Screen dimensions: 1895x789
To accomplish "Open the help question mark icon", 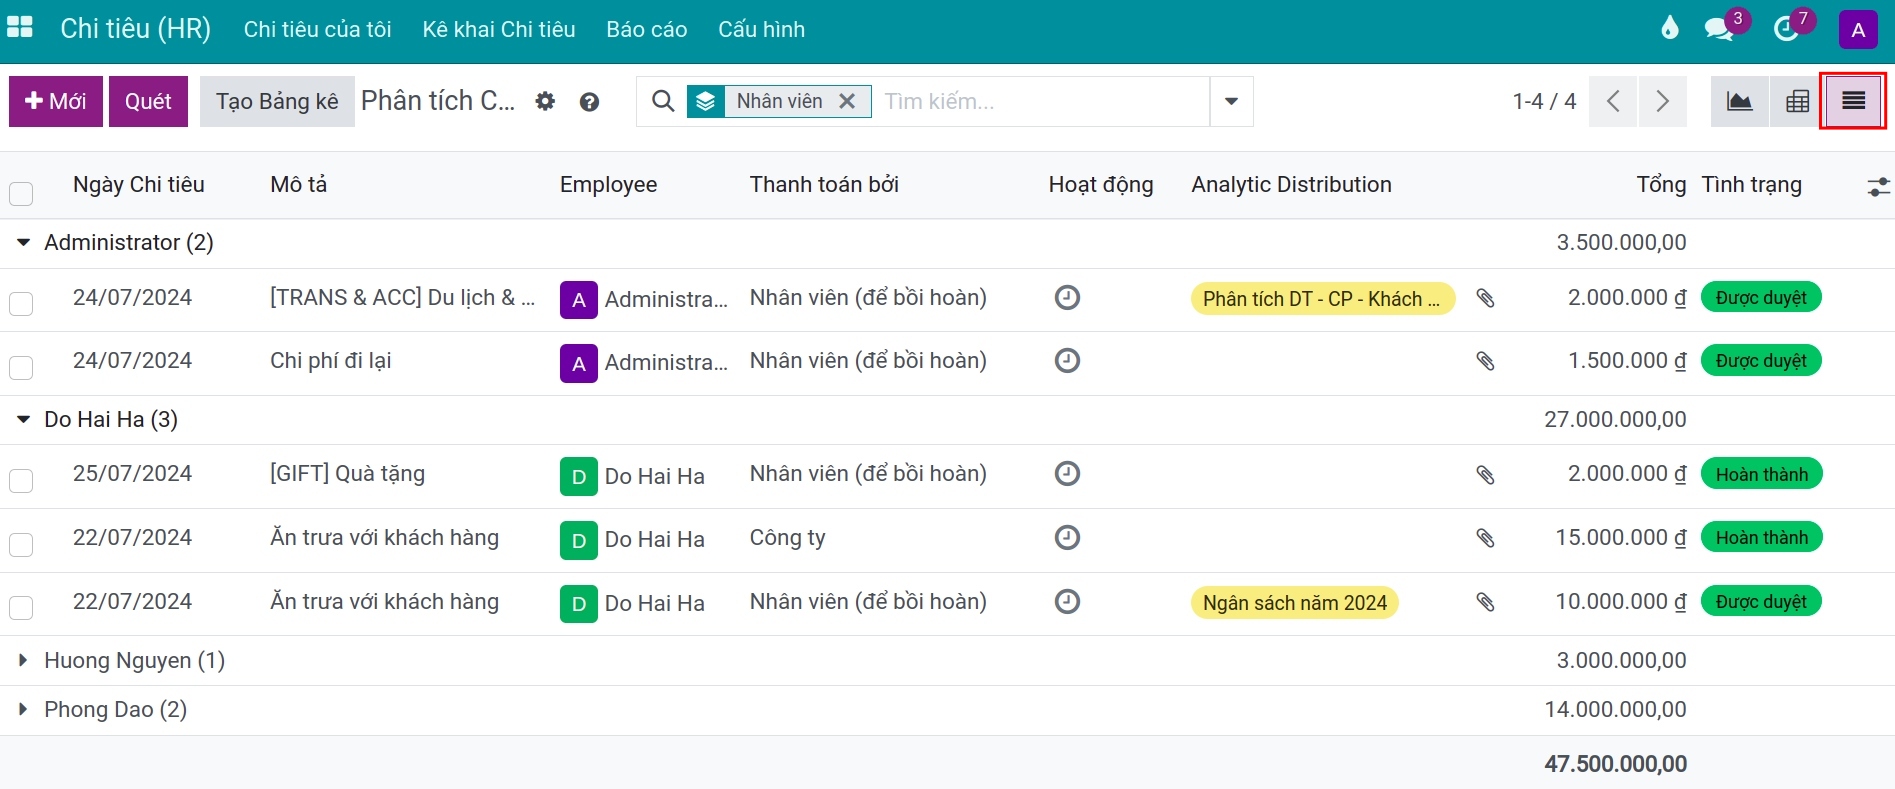I will [x=589, y=101].
